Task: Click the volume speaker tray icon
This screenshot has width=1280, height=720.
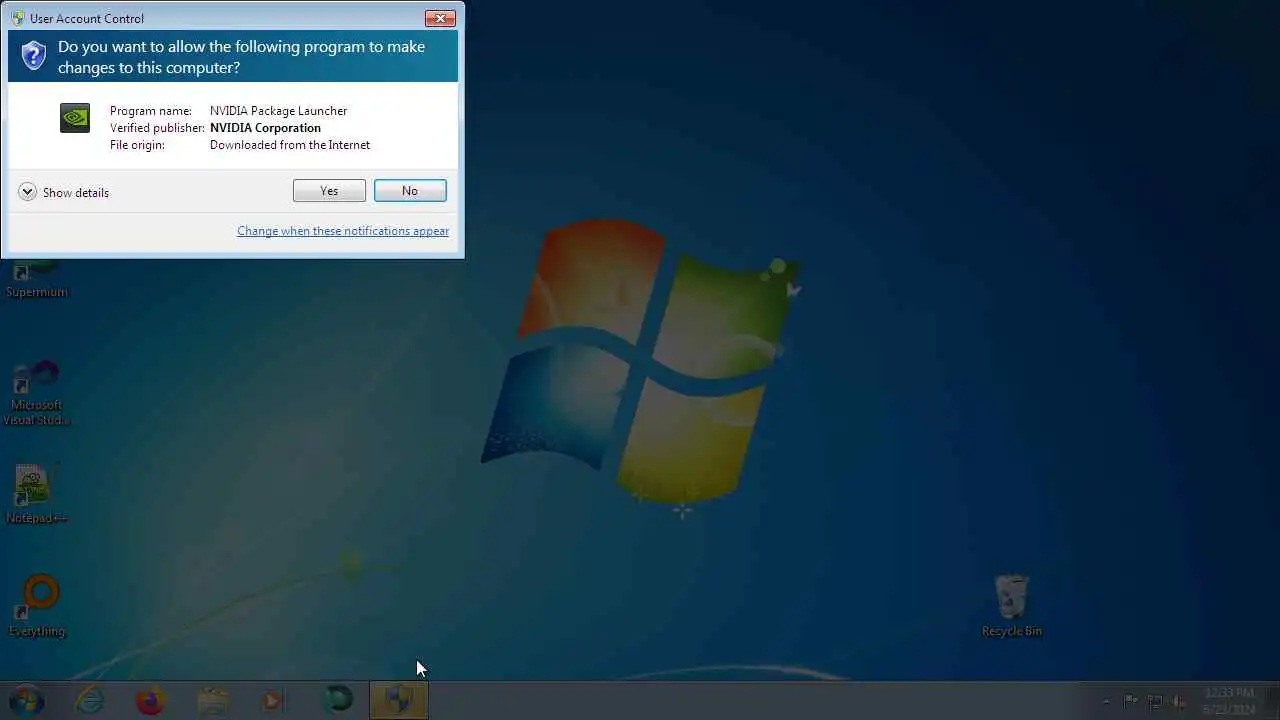Action: click(1180, 701)
